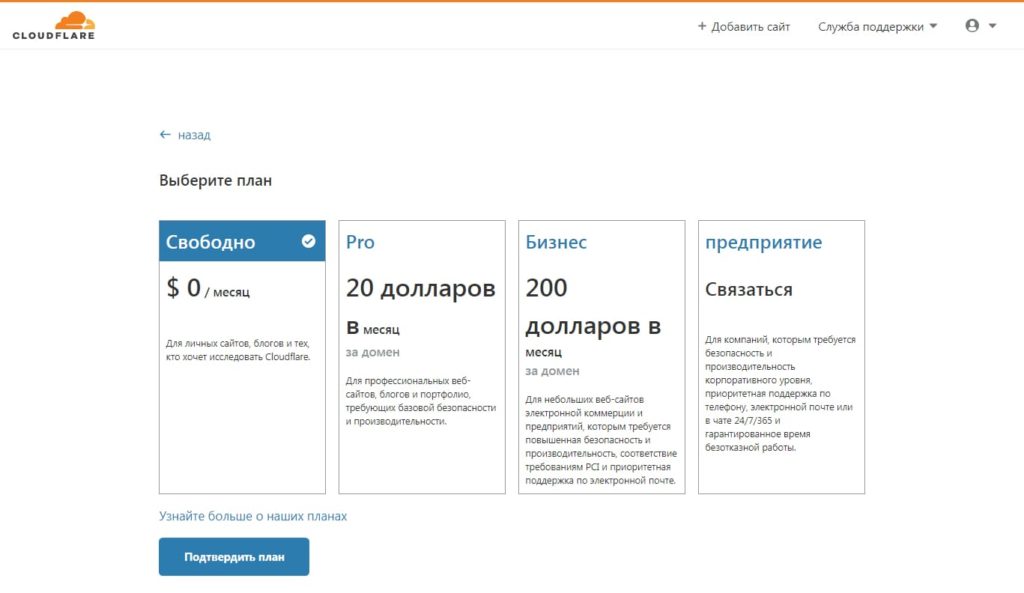Open Узнайте больше о наших планах link
The height and width of the screenshot is (593, 1024).
[253, 516]
